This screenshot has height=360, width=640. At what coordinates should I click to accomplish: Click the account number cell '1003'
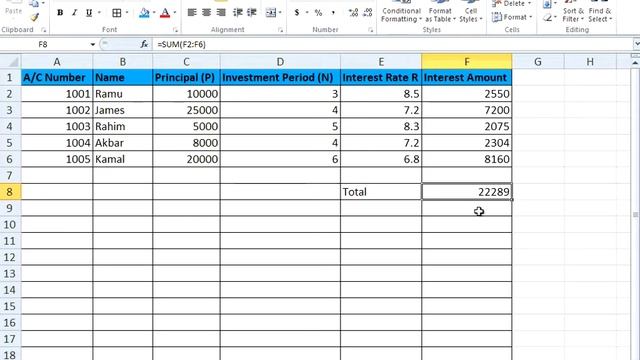click(x=57, y=127)
